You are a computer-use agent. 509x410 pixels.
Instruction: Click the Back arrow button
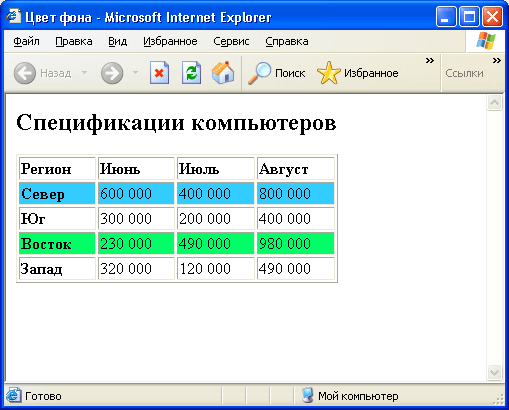(x=25, y=73)
